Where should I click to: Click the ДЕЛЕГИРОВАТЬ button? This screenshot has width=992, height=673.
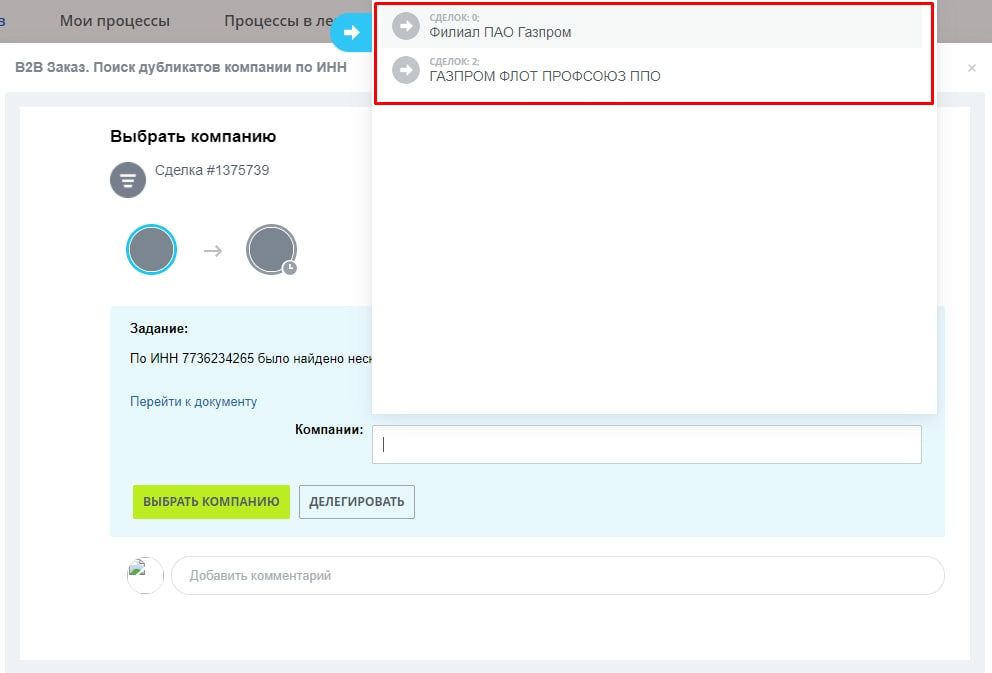click(357, 502)
